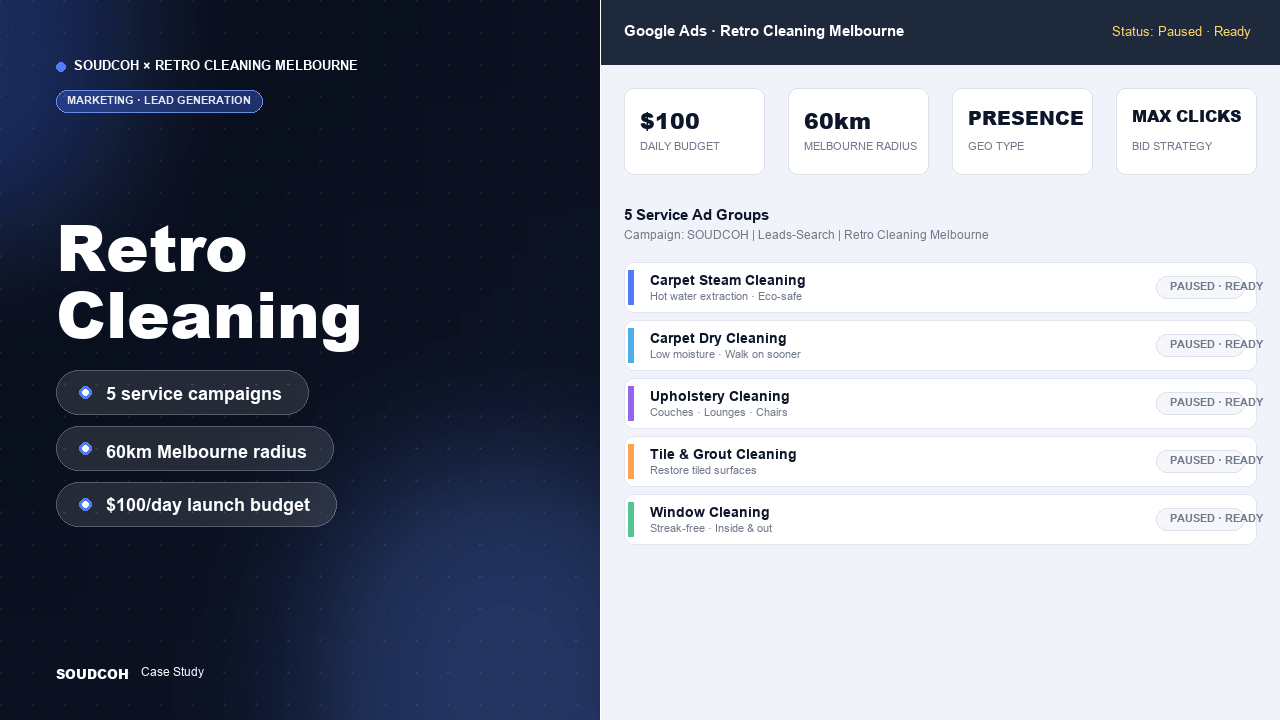The width and height of the screenshot is (1280, 720).
Task: Click the "Restore tiled surfaces" description
Action: 703,471
